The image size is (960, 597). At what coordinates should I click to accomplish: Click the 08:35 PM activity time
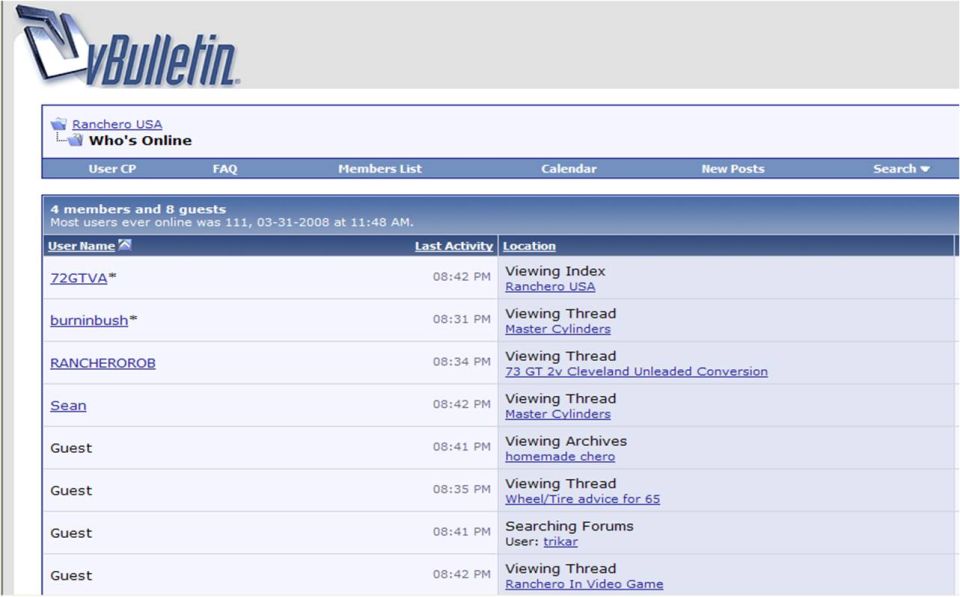462,489
